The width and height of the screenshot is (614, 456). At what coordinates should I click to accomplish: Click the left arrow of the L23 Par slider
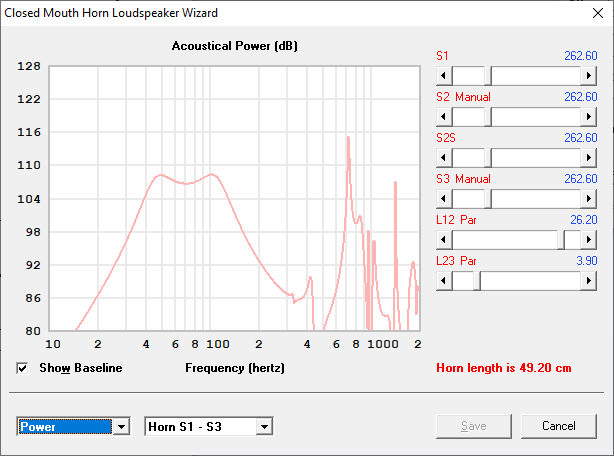[444, 281]
